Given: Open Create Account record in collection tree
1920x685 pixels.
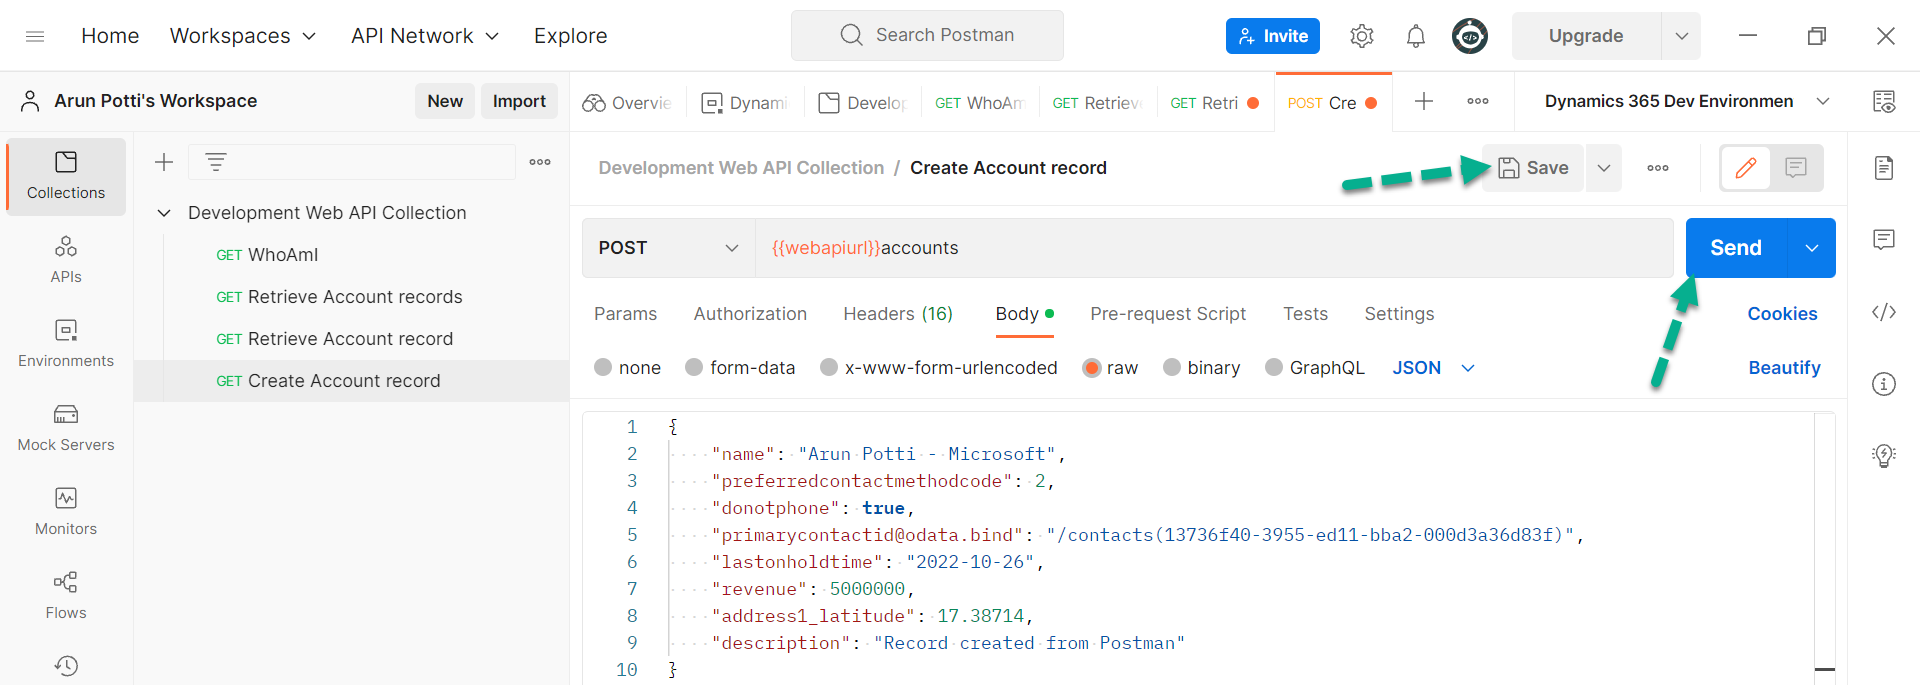Looking at the screenshot, I should click(x=352, y=381).
